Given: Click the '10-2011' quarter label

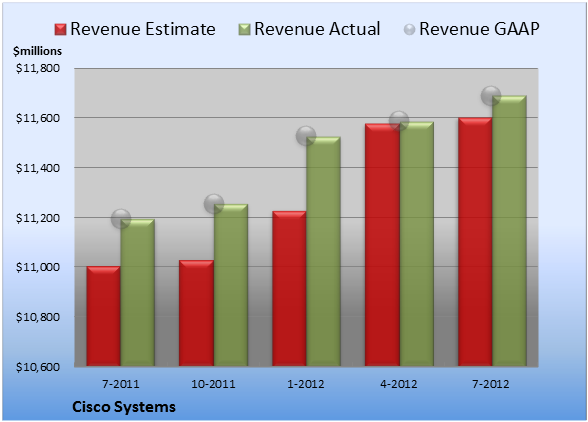Looking at the screenshot, I should pos(213,384).
